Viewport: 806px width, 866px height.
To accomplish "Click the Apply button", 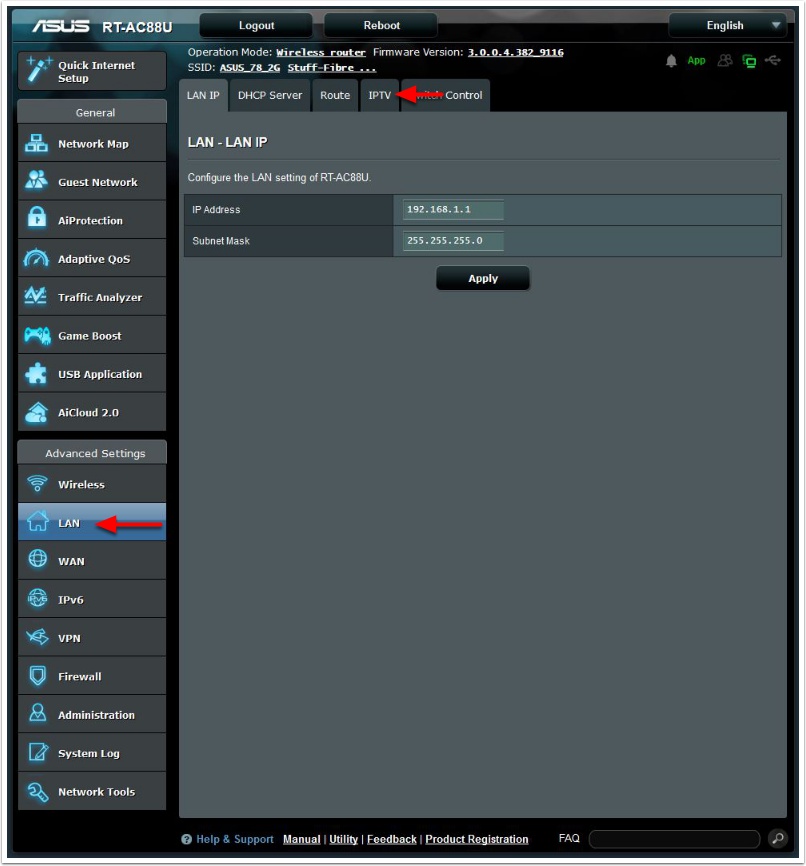I will pos(483,278).
